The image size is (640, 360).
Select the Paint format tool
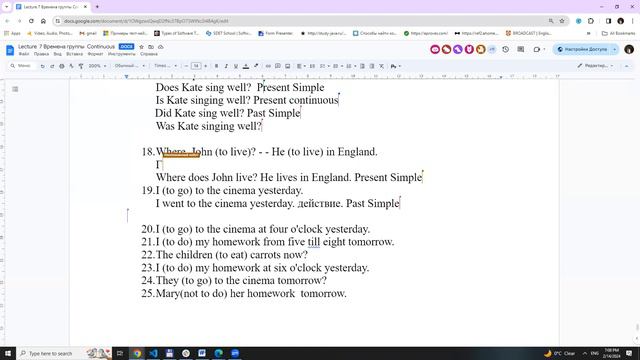[x=81, y=66]
